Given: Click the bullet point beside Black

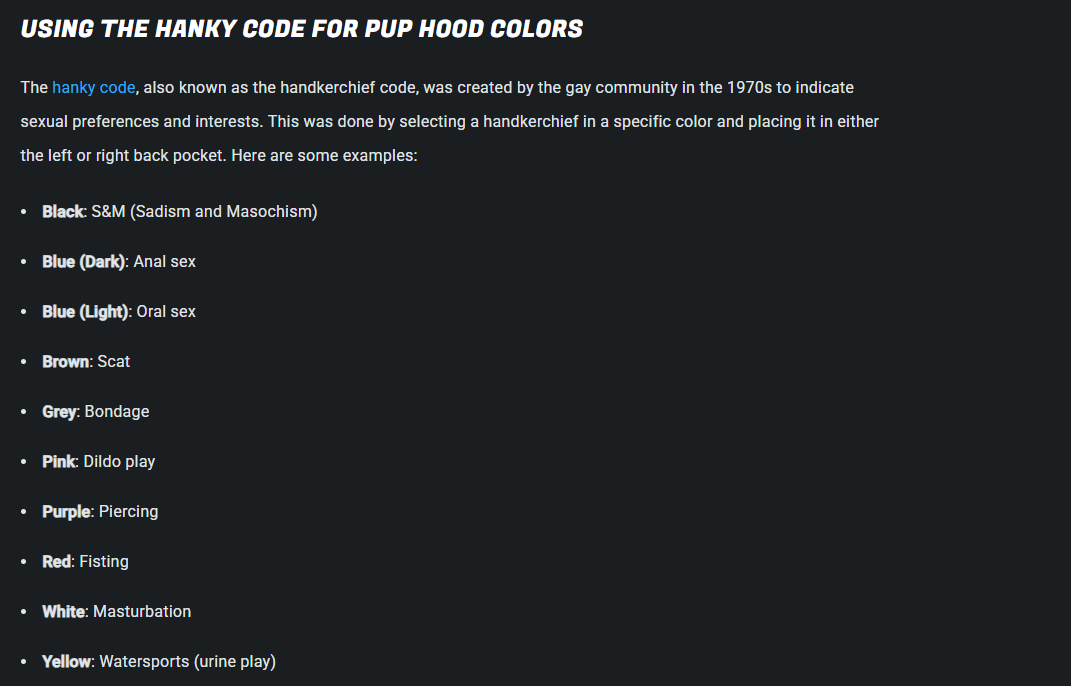Looking at the screenshot, I should coord(24,212).
